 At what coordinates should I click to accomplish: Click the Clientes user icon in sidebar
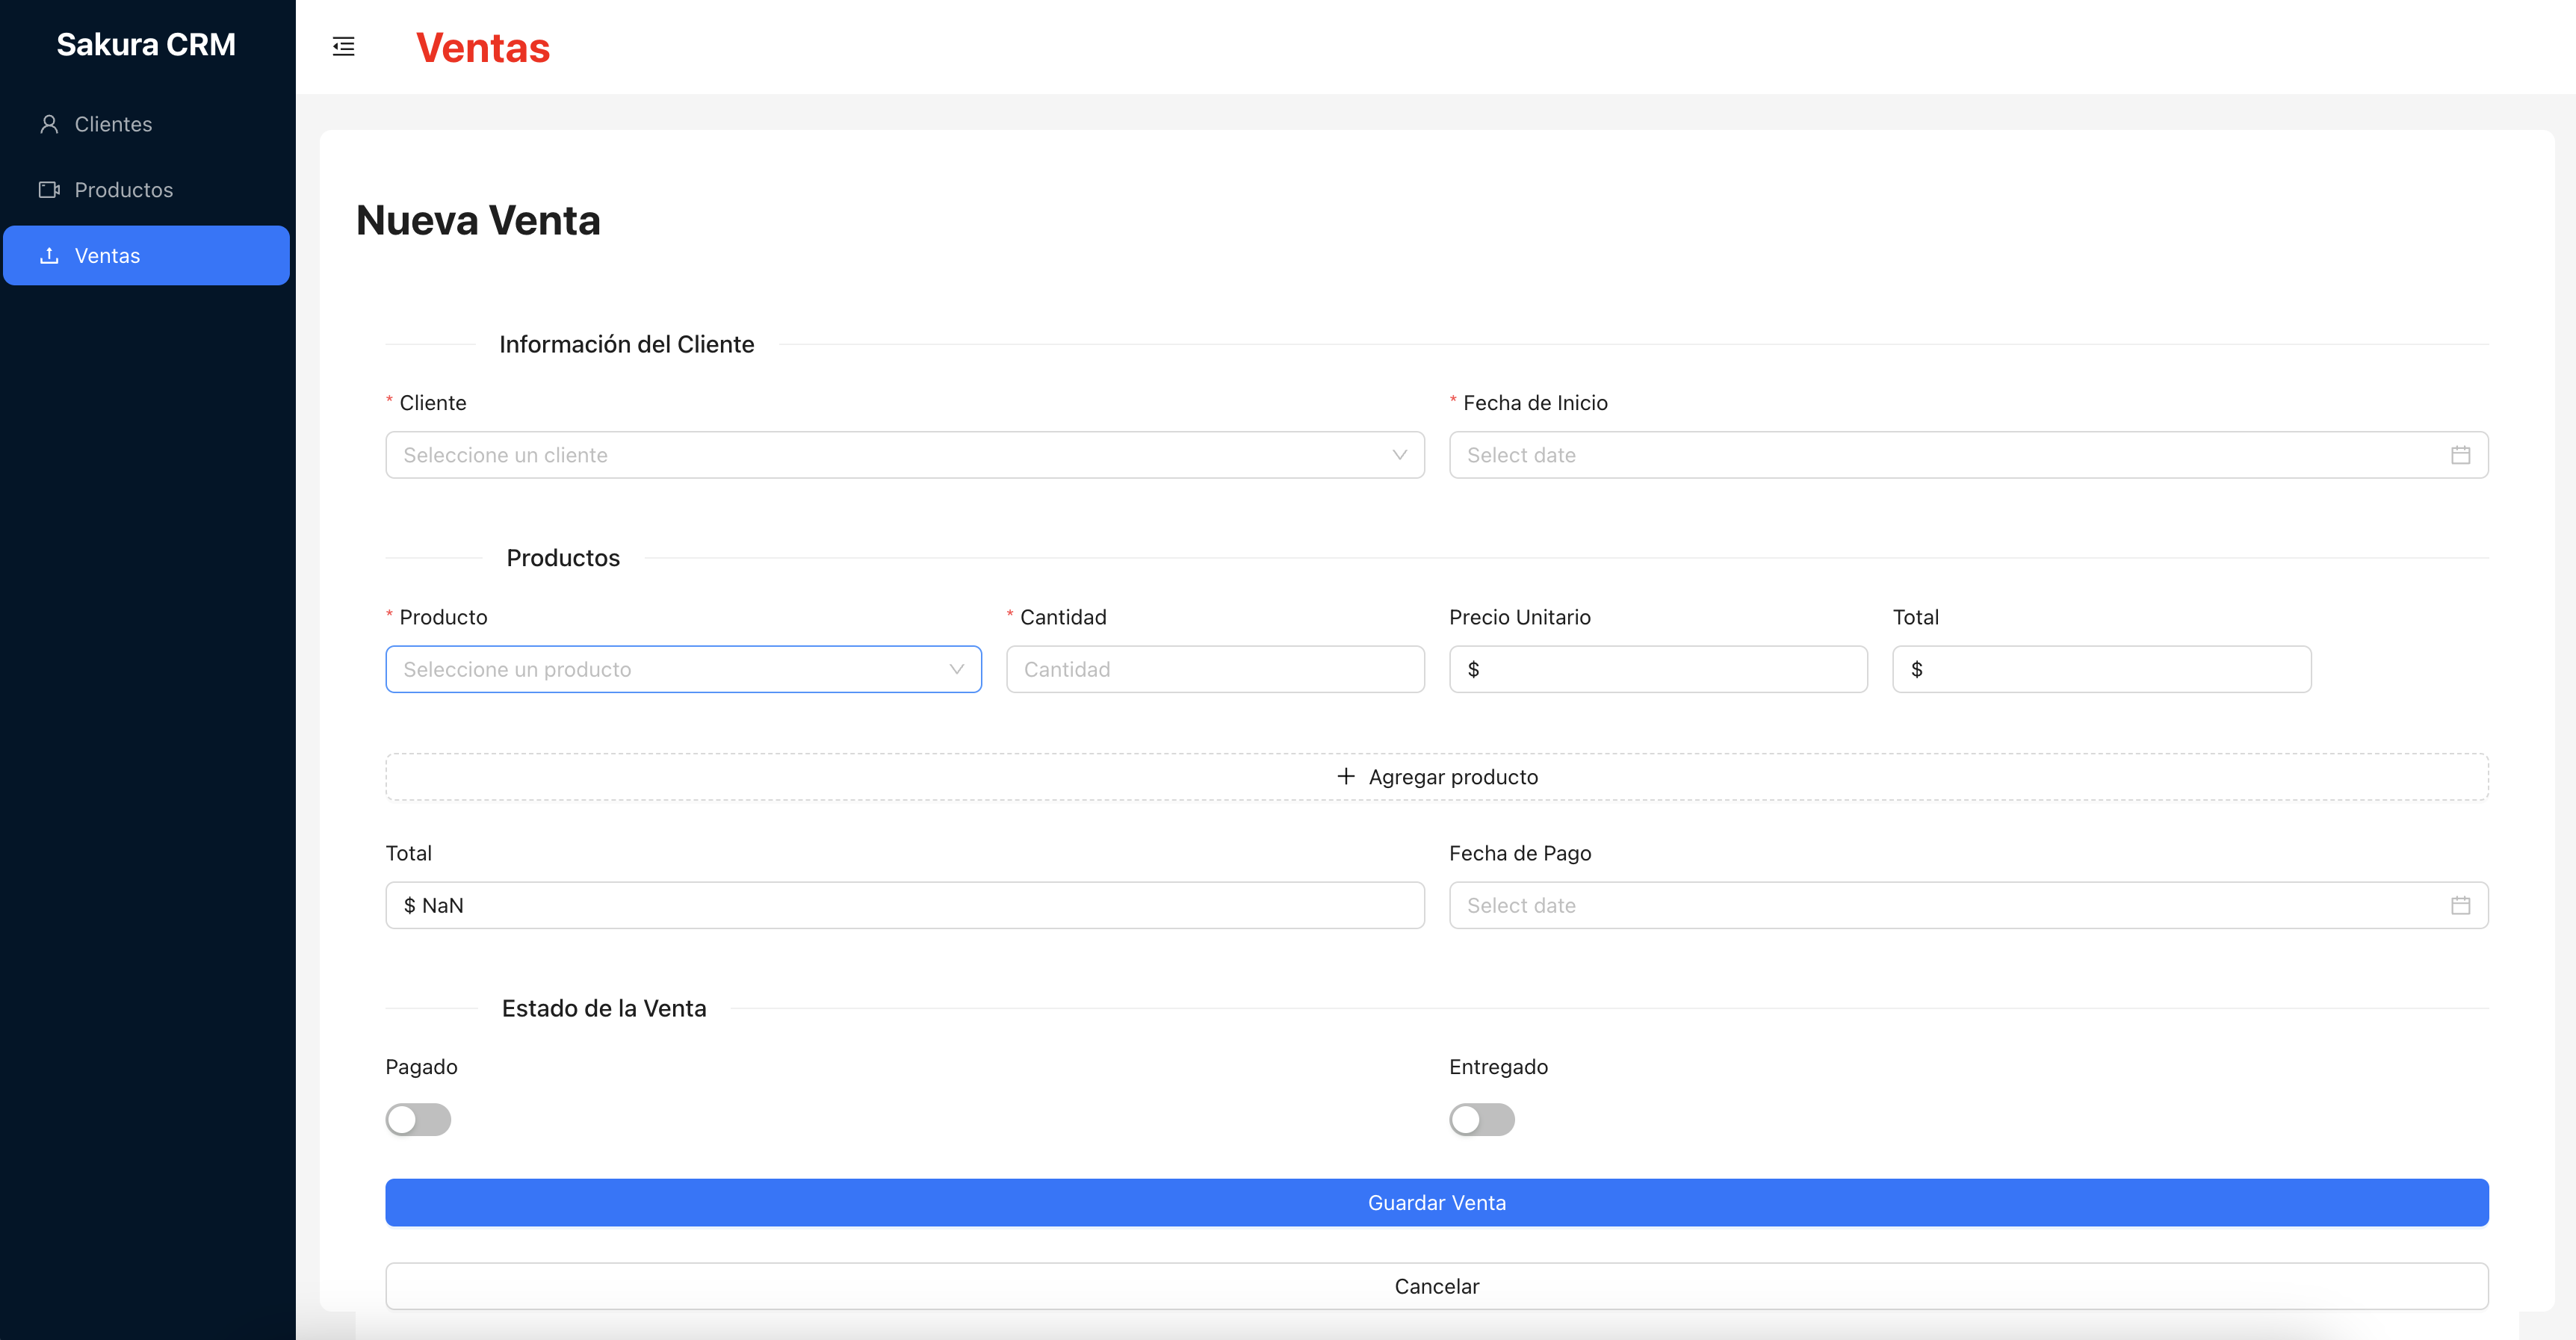[49, 124]
